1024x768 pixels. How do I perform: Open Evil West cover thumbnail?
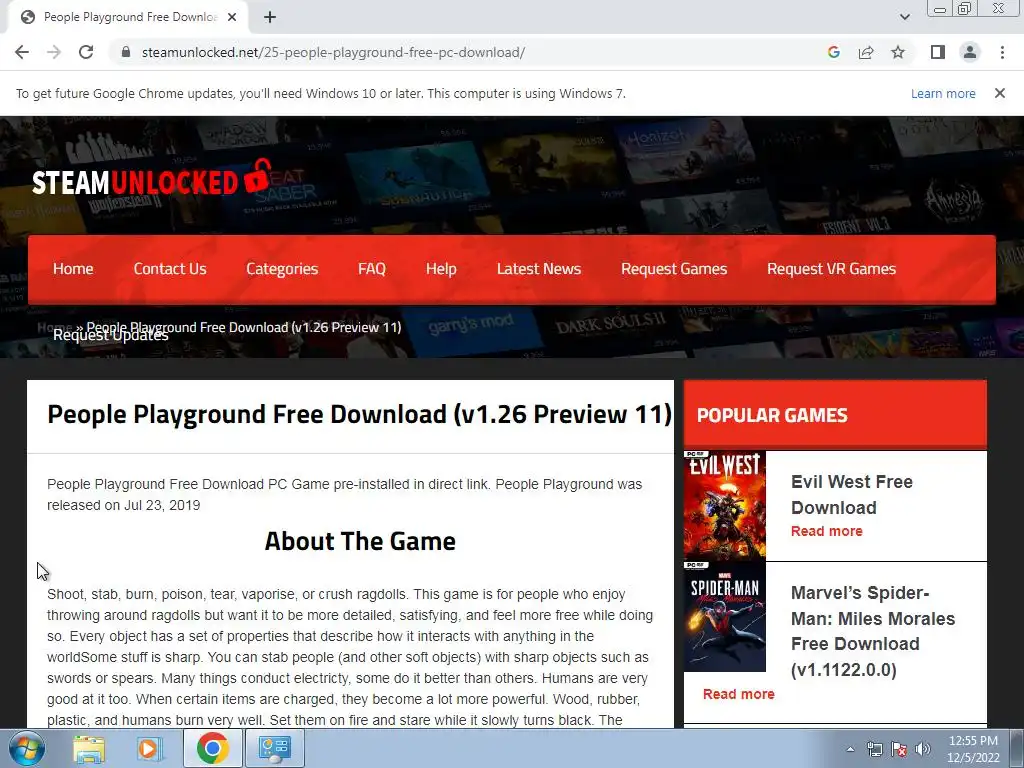coord(725,505)
